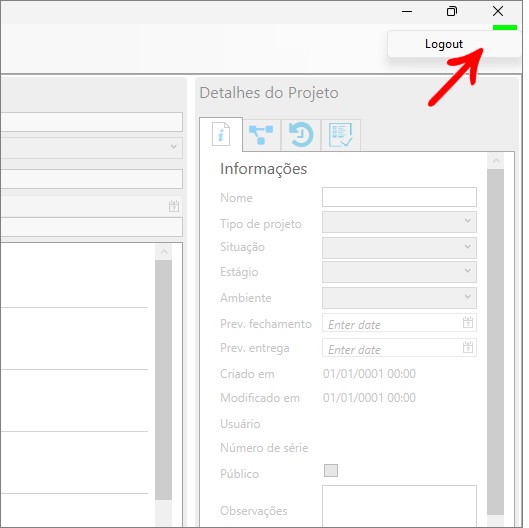This screenshot has height=528, width=529.
Task: Toggle the Público checkbox
Action: 331,470
